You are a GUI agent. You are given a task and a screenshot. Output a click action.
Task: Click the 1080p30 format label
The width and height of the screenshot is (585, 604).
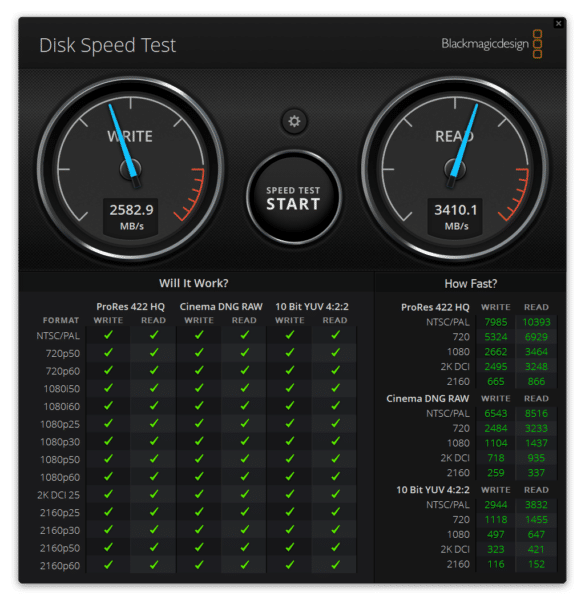coord(60,442)
